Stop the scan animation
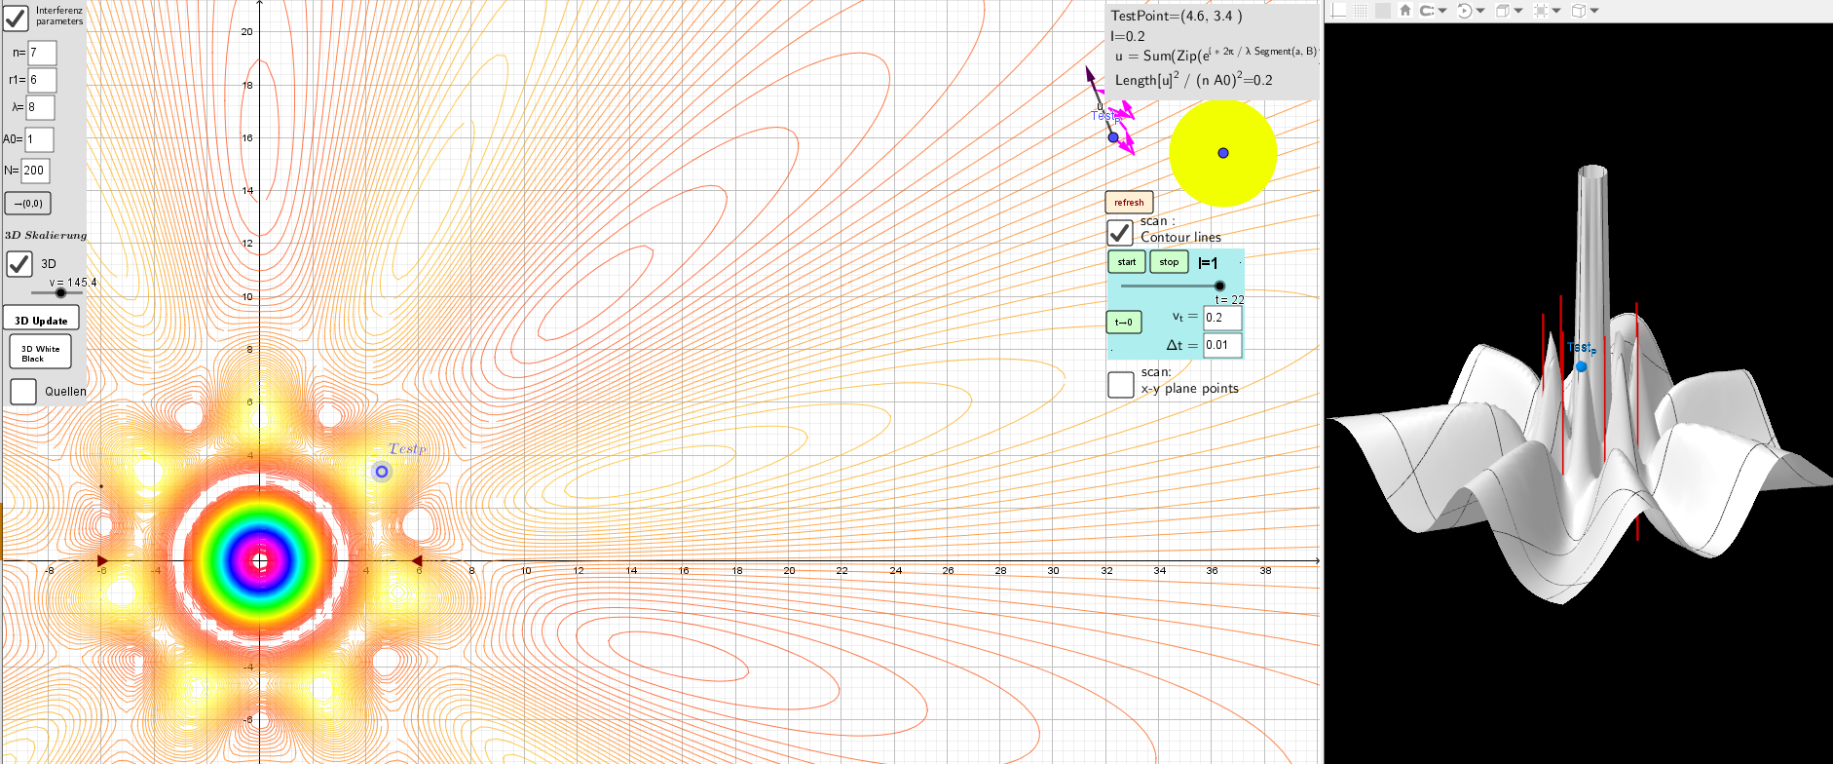The height and width of the screenshot is (764, 1833). [x=1169, y=262]
